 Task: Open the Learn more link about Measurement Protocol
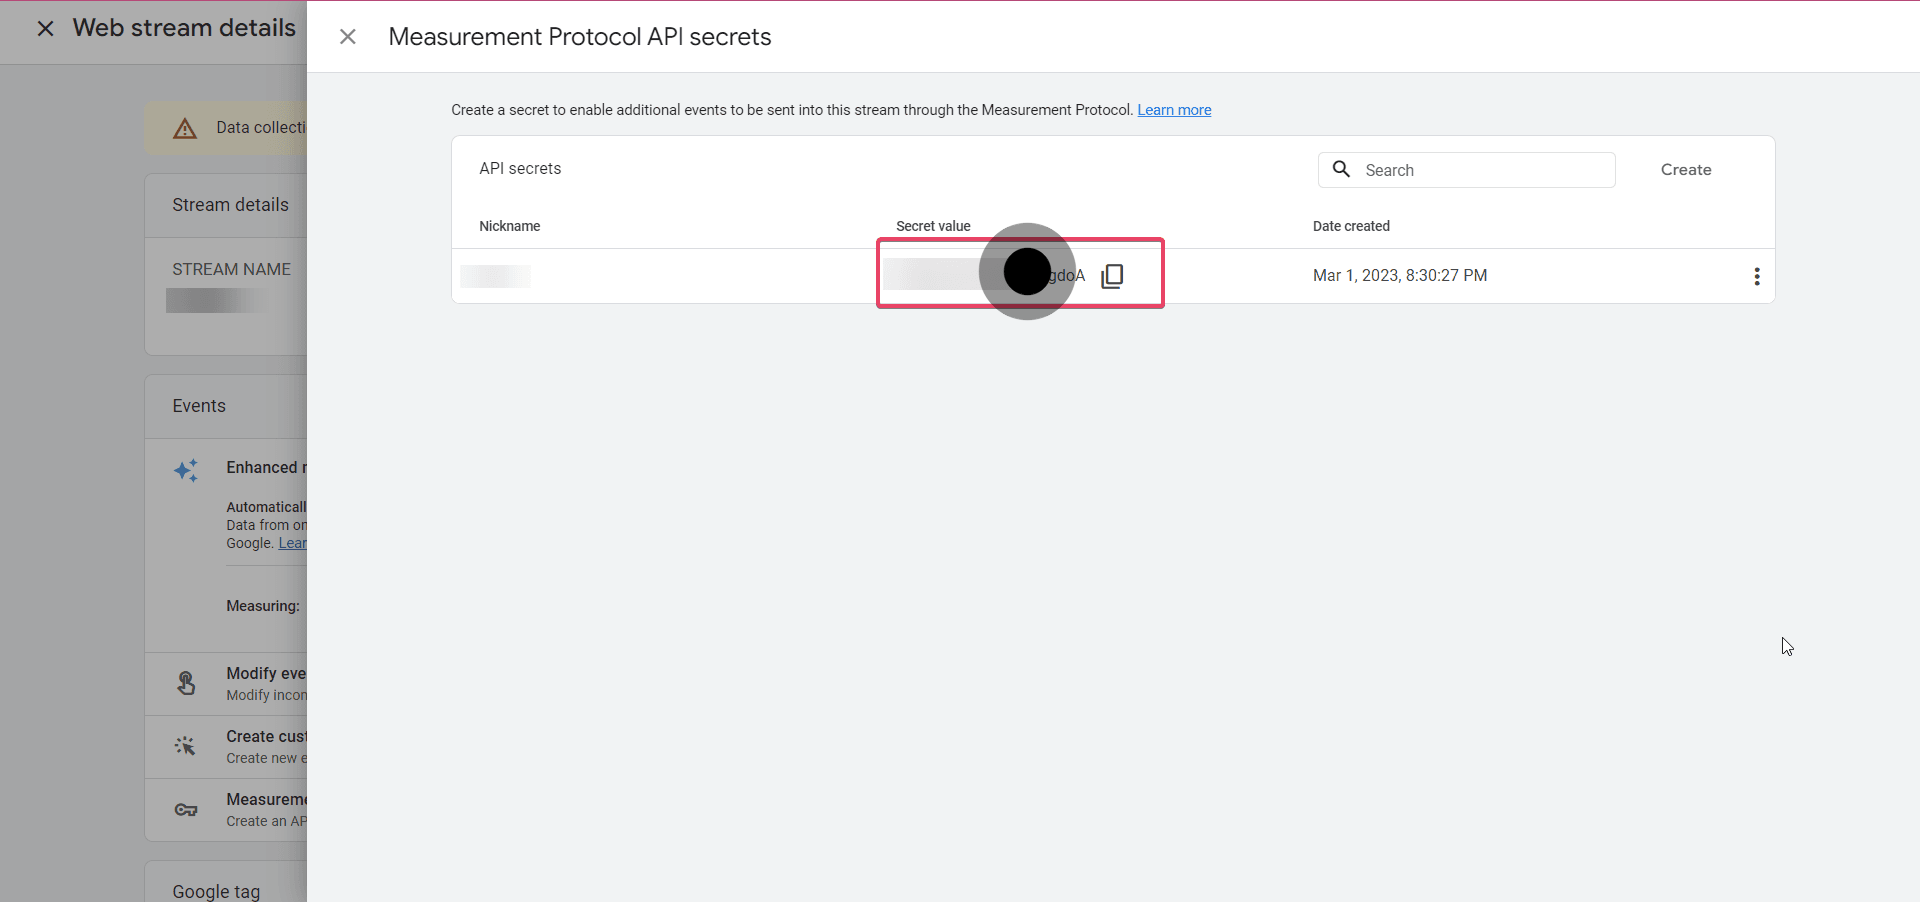tap(1174, 110)
